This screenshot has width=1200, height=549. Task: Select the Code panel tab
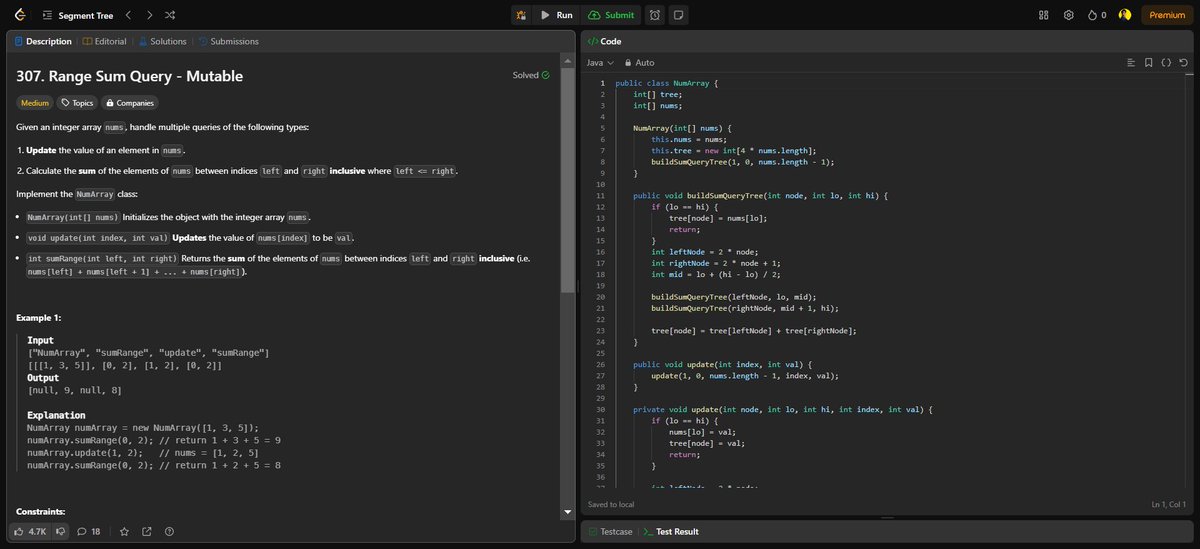(604, 41)
